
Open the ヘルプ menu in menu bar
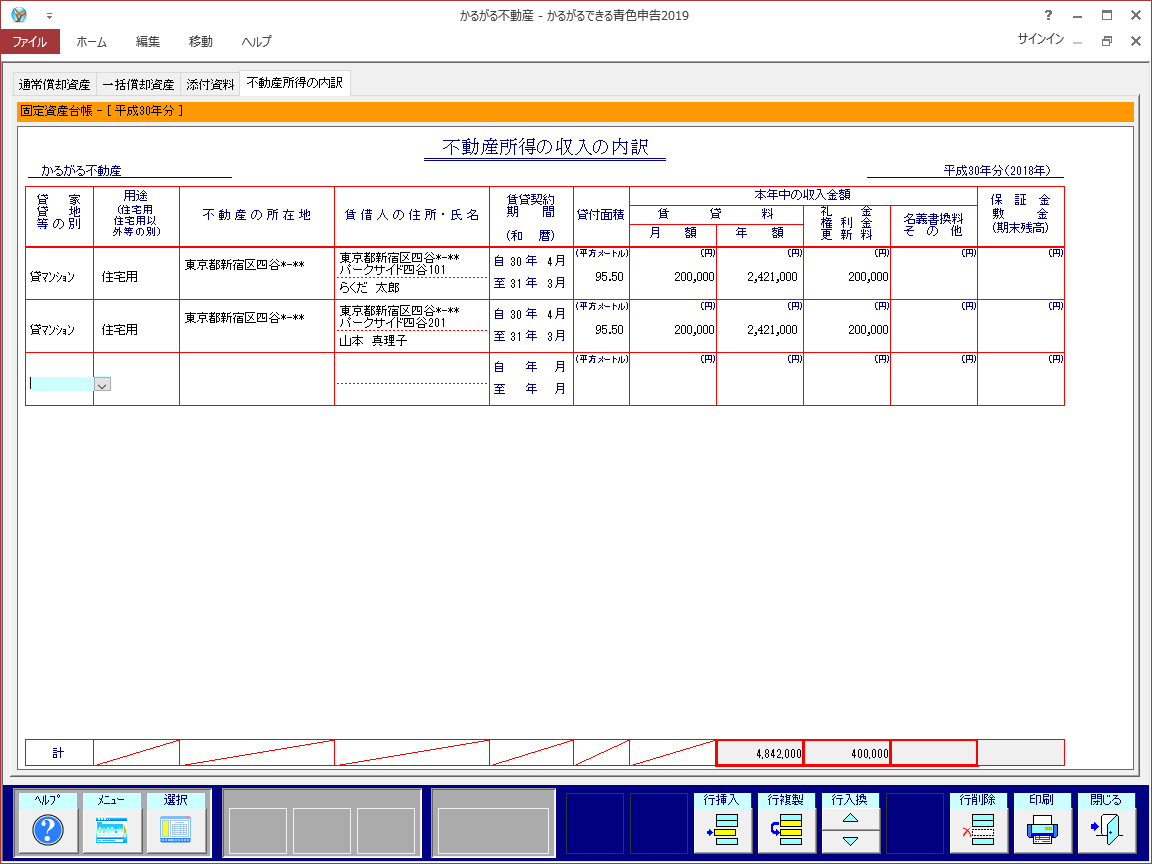pos(256,42)
